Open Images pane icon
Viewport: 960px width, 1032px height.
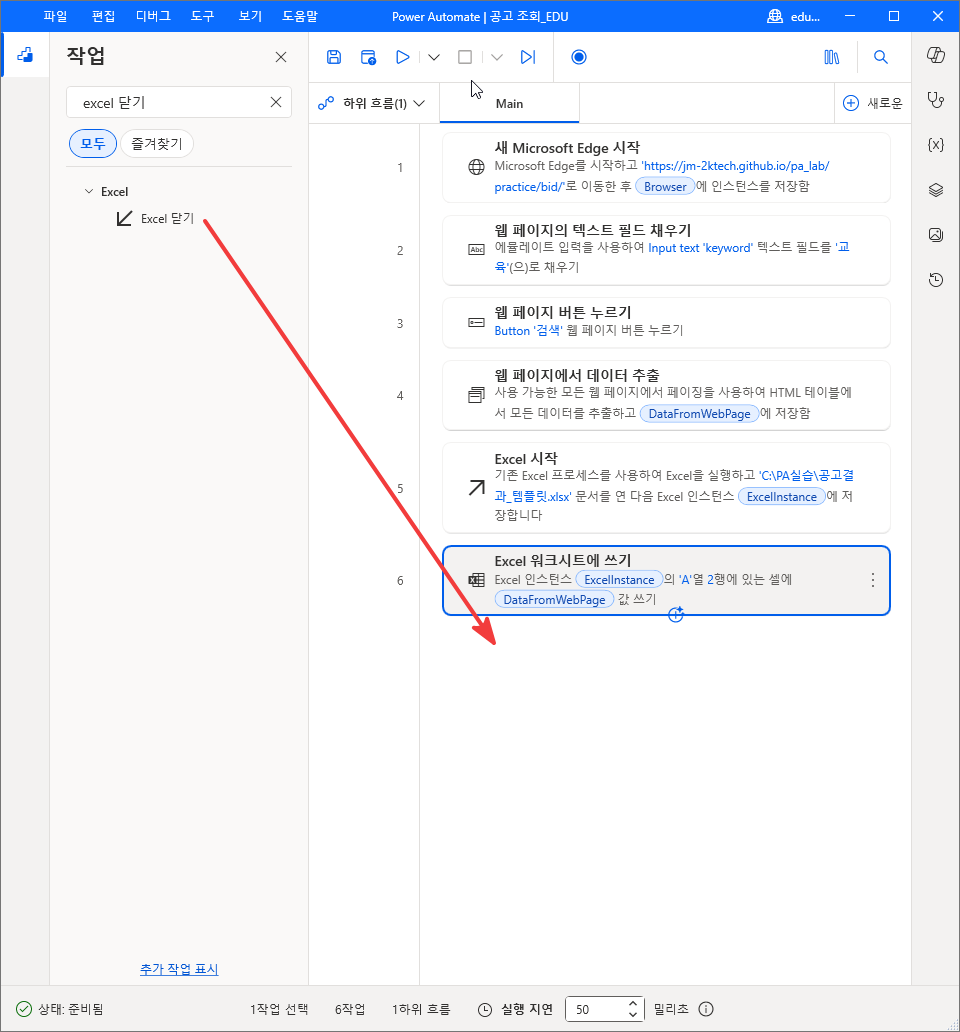[x=936, y=234]
